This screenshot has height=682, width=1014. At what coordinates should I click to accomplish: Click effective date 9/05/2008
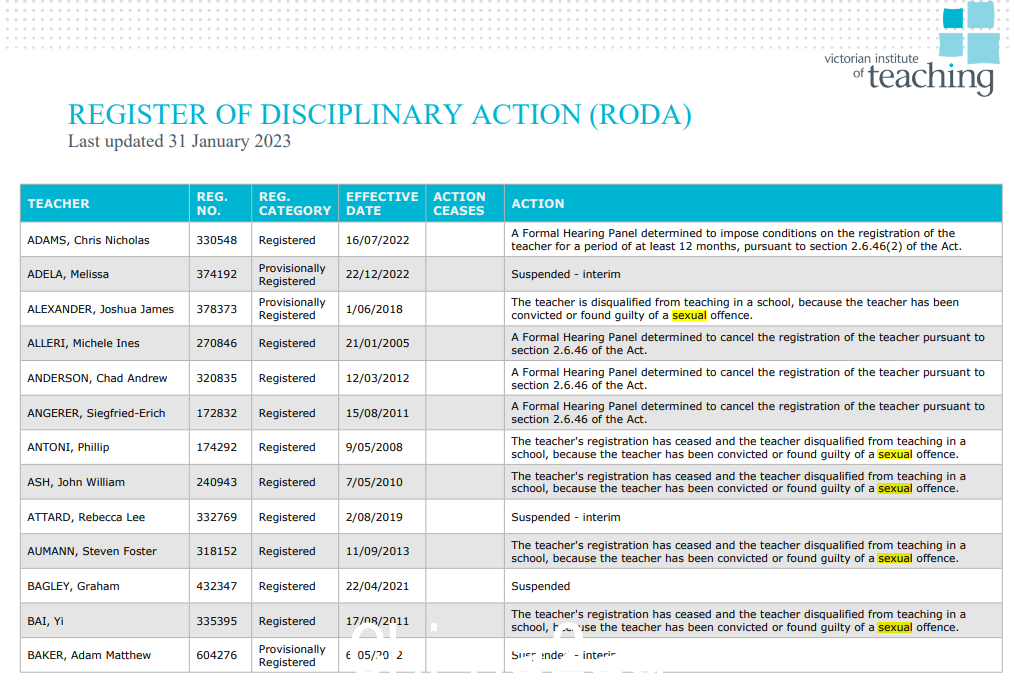[x=374, y=447]
